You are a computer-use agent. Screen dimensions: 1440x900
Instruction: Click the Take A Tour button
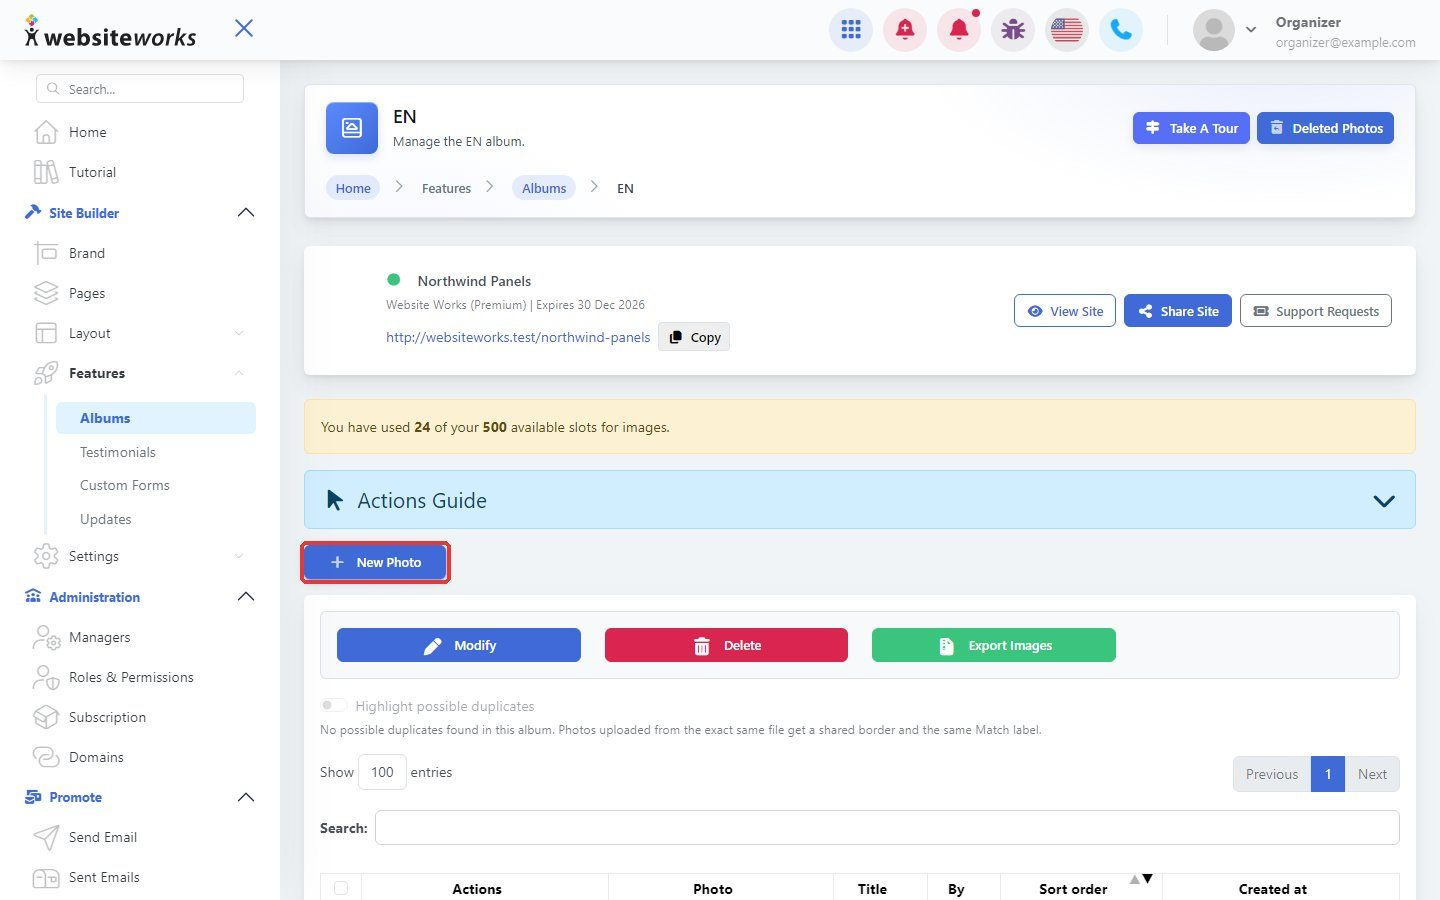[x=1191, y=128]
